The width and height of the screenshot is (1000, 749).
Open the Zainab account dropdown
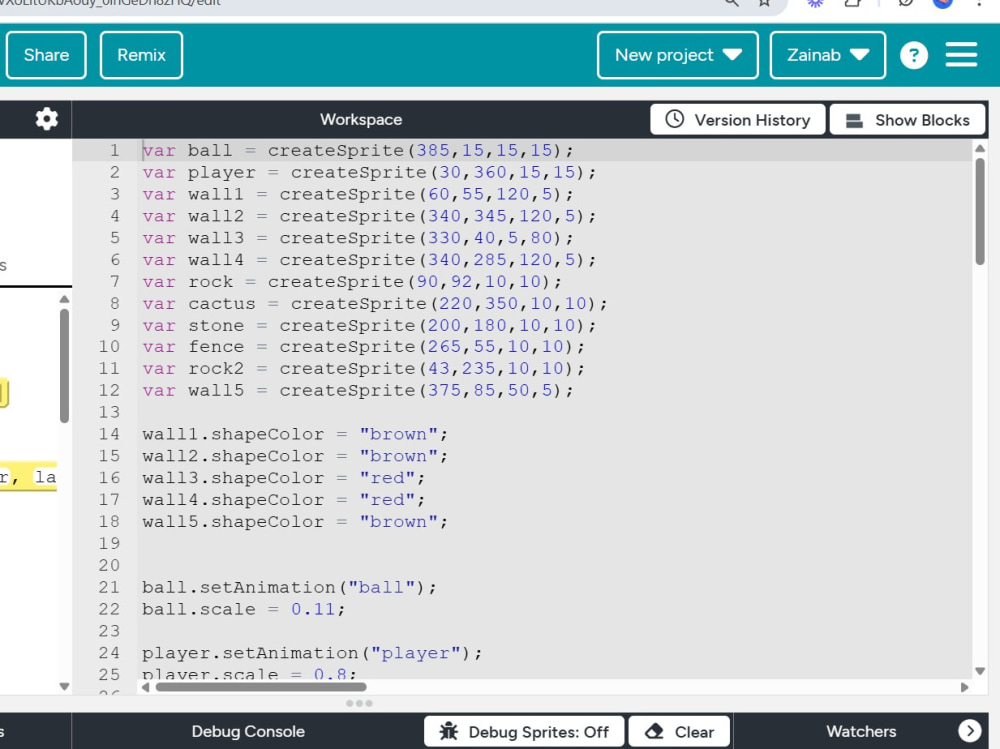828,55
